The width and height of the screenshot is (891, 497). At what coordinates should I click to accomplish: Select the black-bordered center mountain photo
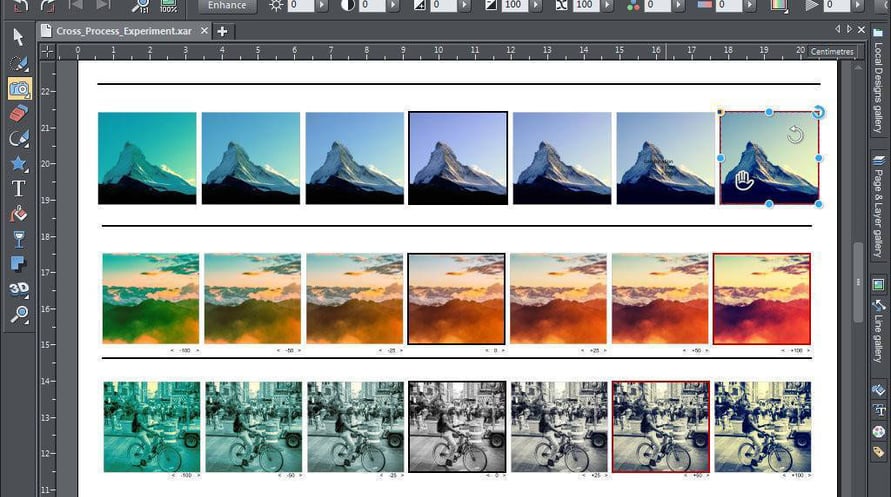click(x=457, y=158)
